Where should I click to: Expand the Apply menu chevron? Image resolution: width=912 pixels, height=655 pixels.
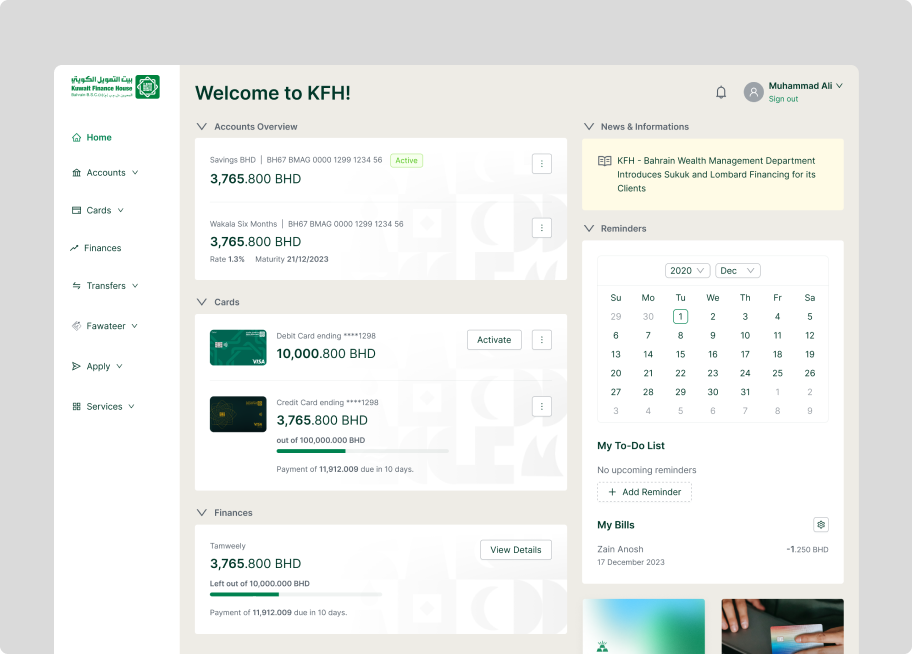(x=119, y=366)
